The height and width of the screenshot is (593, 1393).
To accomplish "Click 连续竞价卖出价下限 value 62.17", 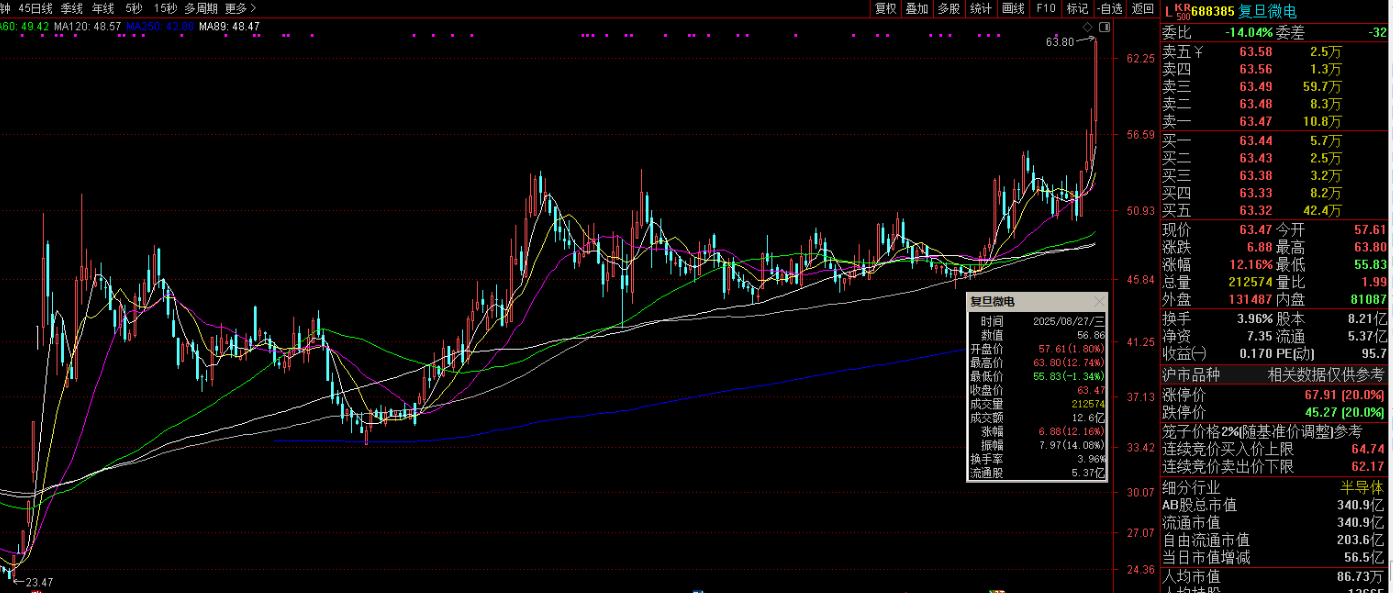I will [x=1369, y=467].
